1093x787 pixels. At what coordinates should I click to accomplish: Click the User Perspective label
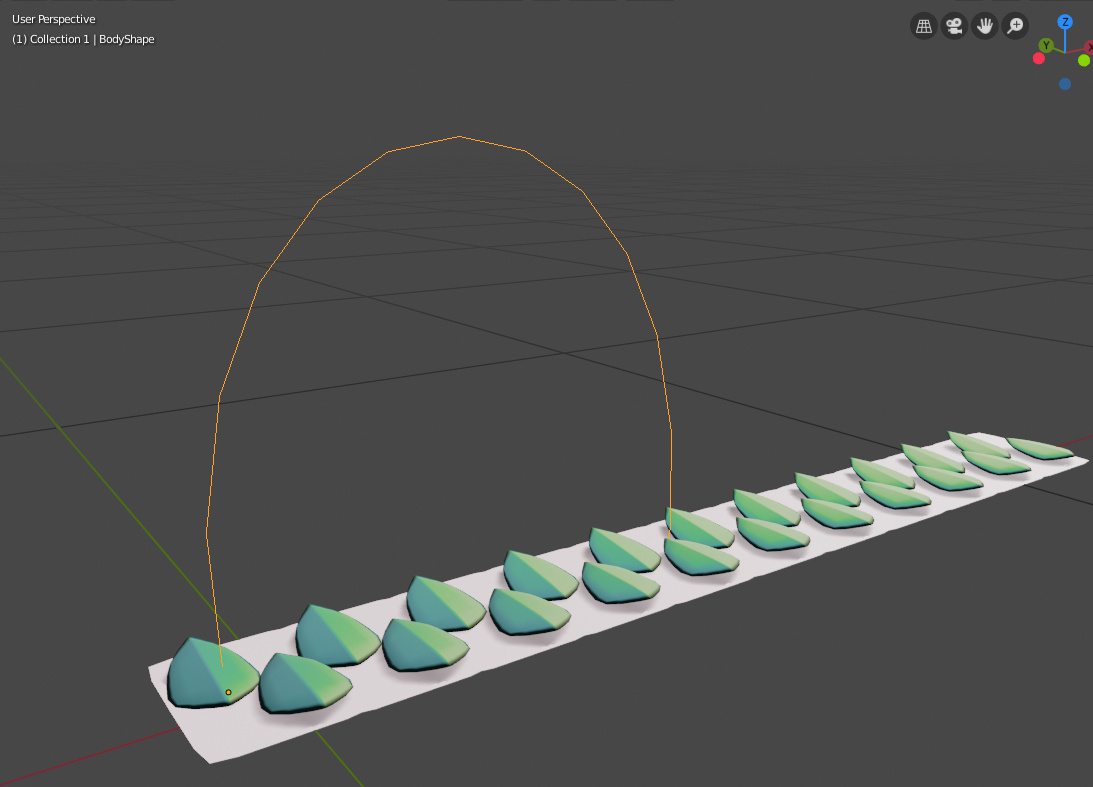click(54, 18)
